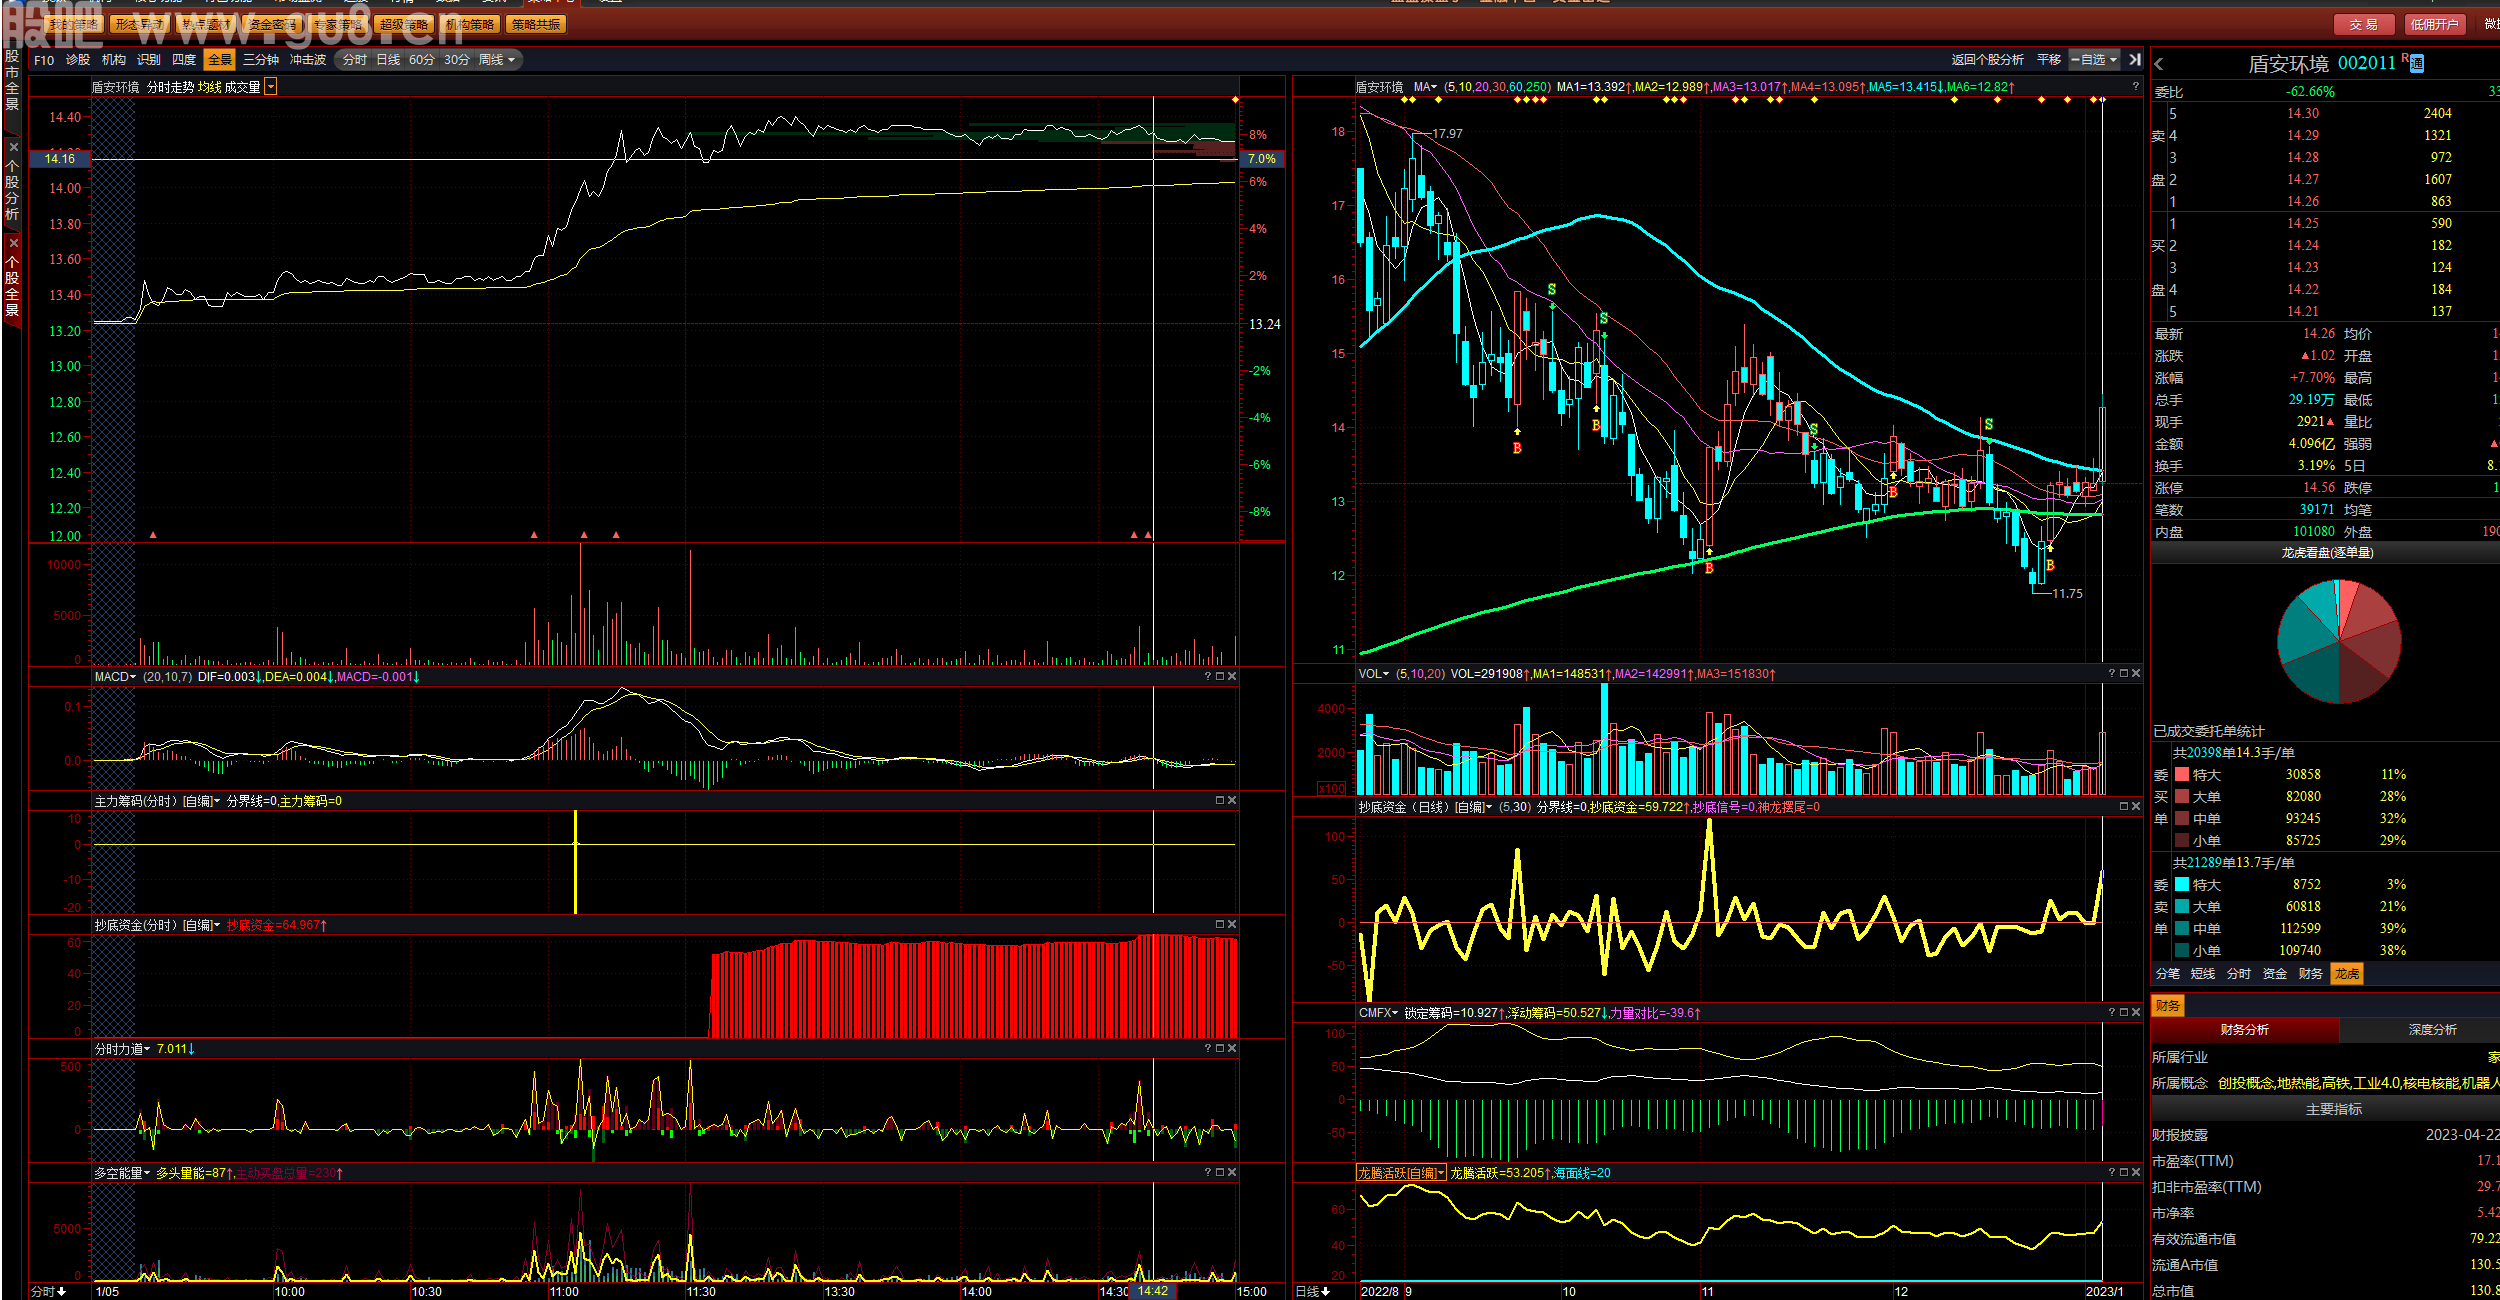
Task: Close the MACD indicator panel
Action: tap(1232, 677)
